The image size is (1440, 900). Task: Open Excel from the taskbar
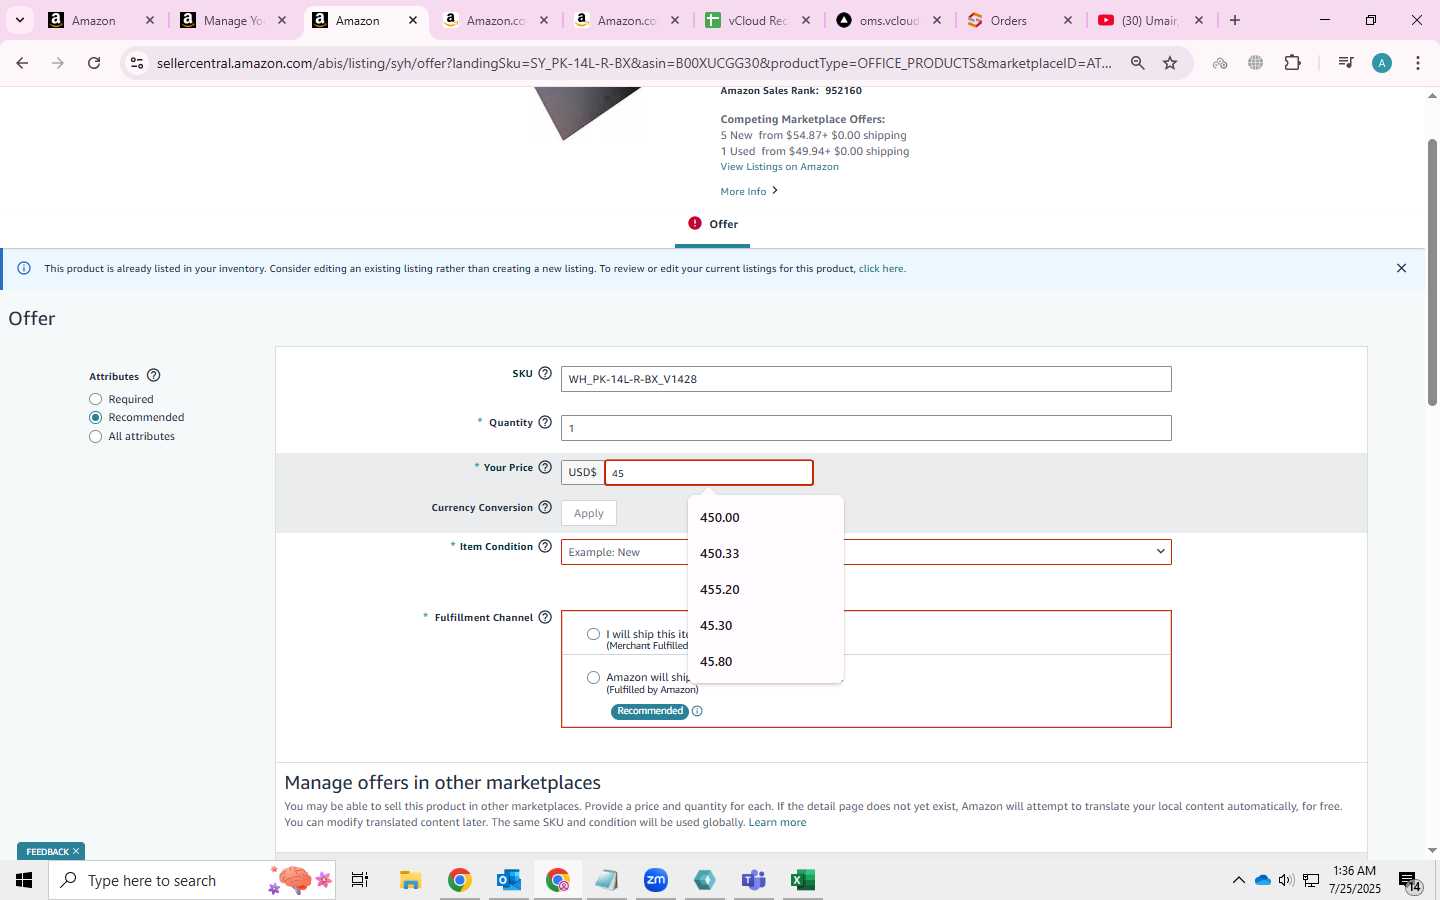click(x=802, y=880)
